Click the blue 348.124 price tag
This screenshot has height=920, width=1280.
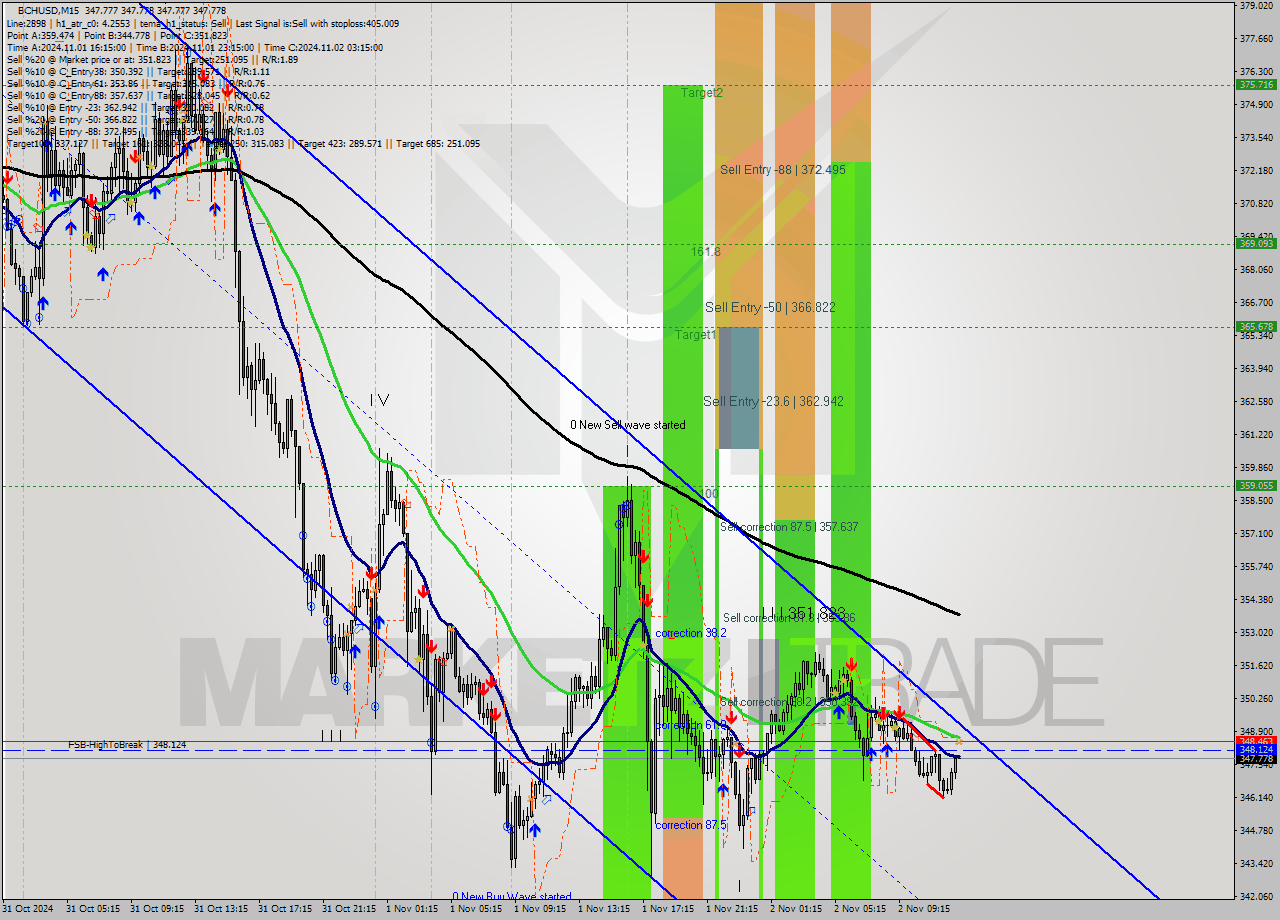[x=1256, y=749]
